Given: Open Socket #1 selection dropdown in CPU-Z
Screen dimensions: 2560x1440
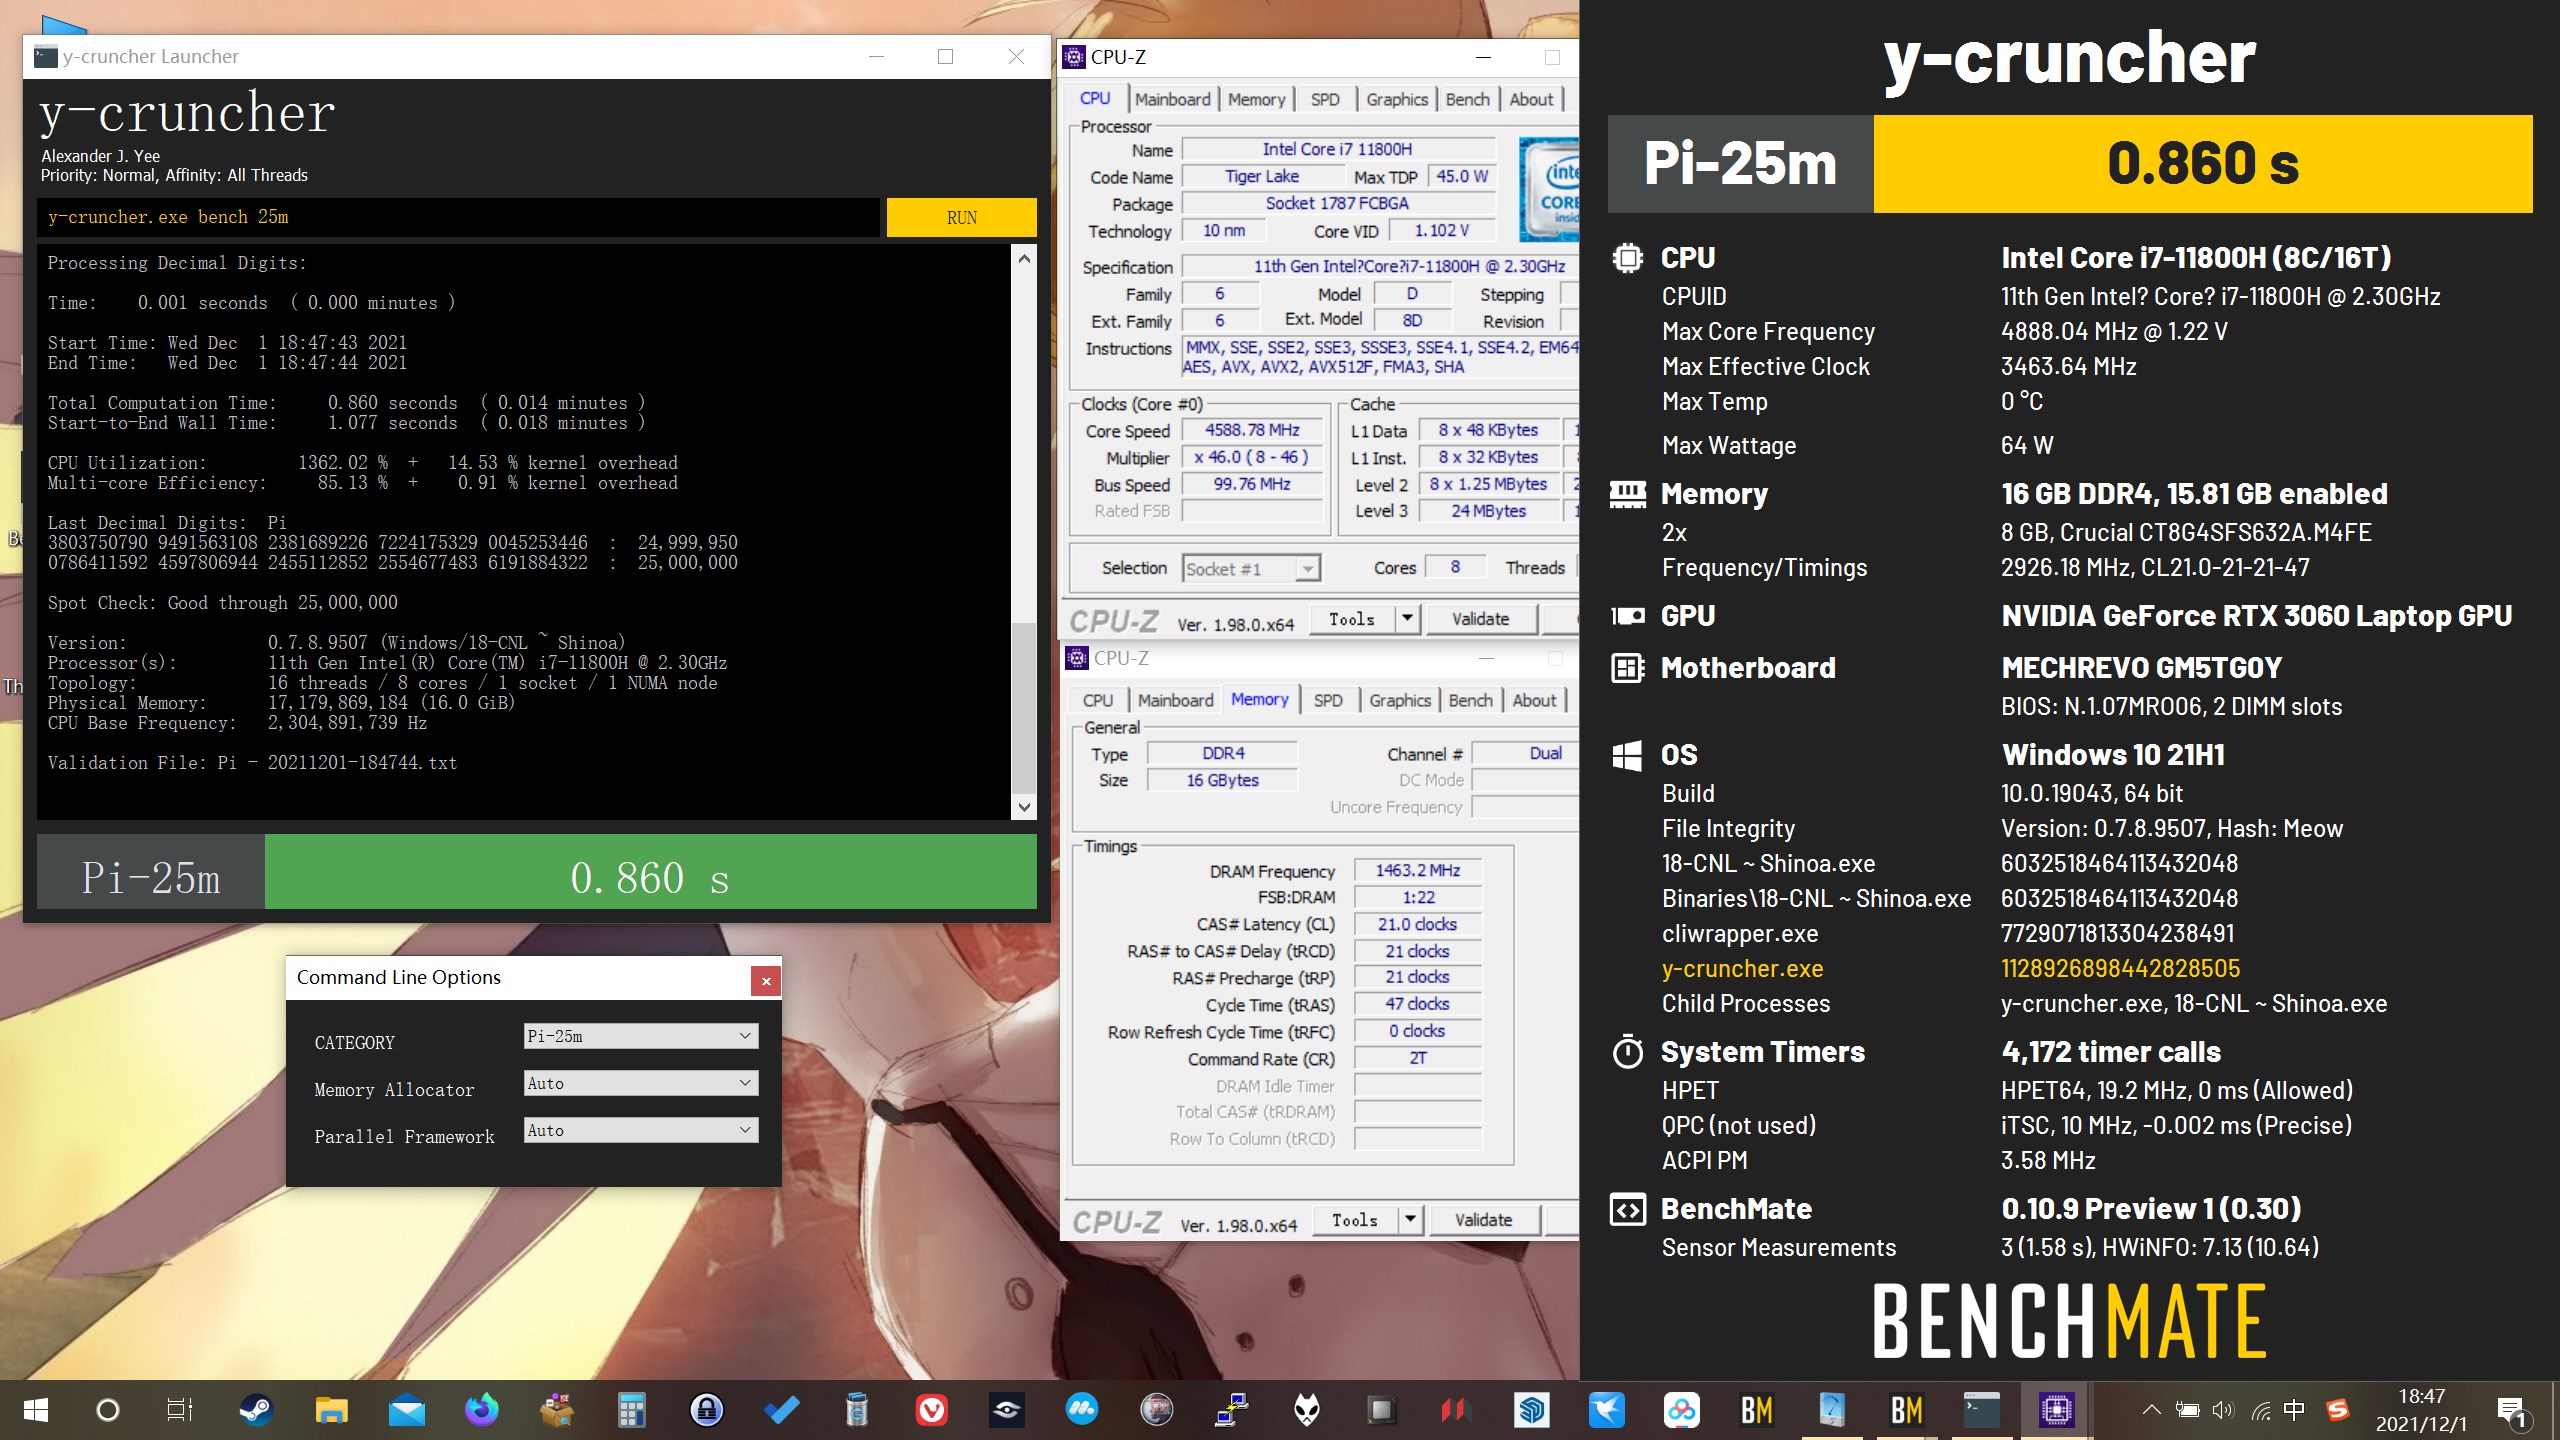Looking at the screenshot, I should click(1251, 569).
